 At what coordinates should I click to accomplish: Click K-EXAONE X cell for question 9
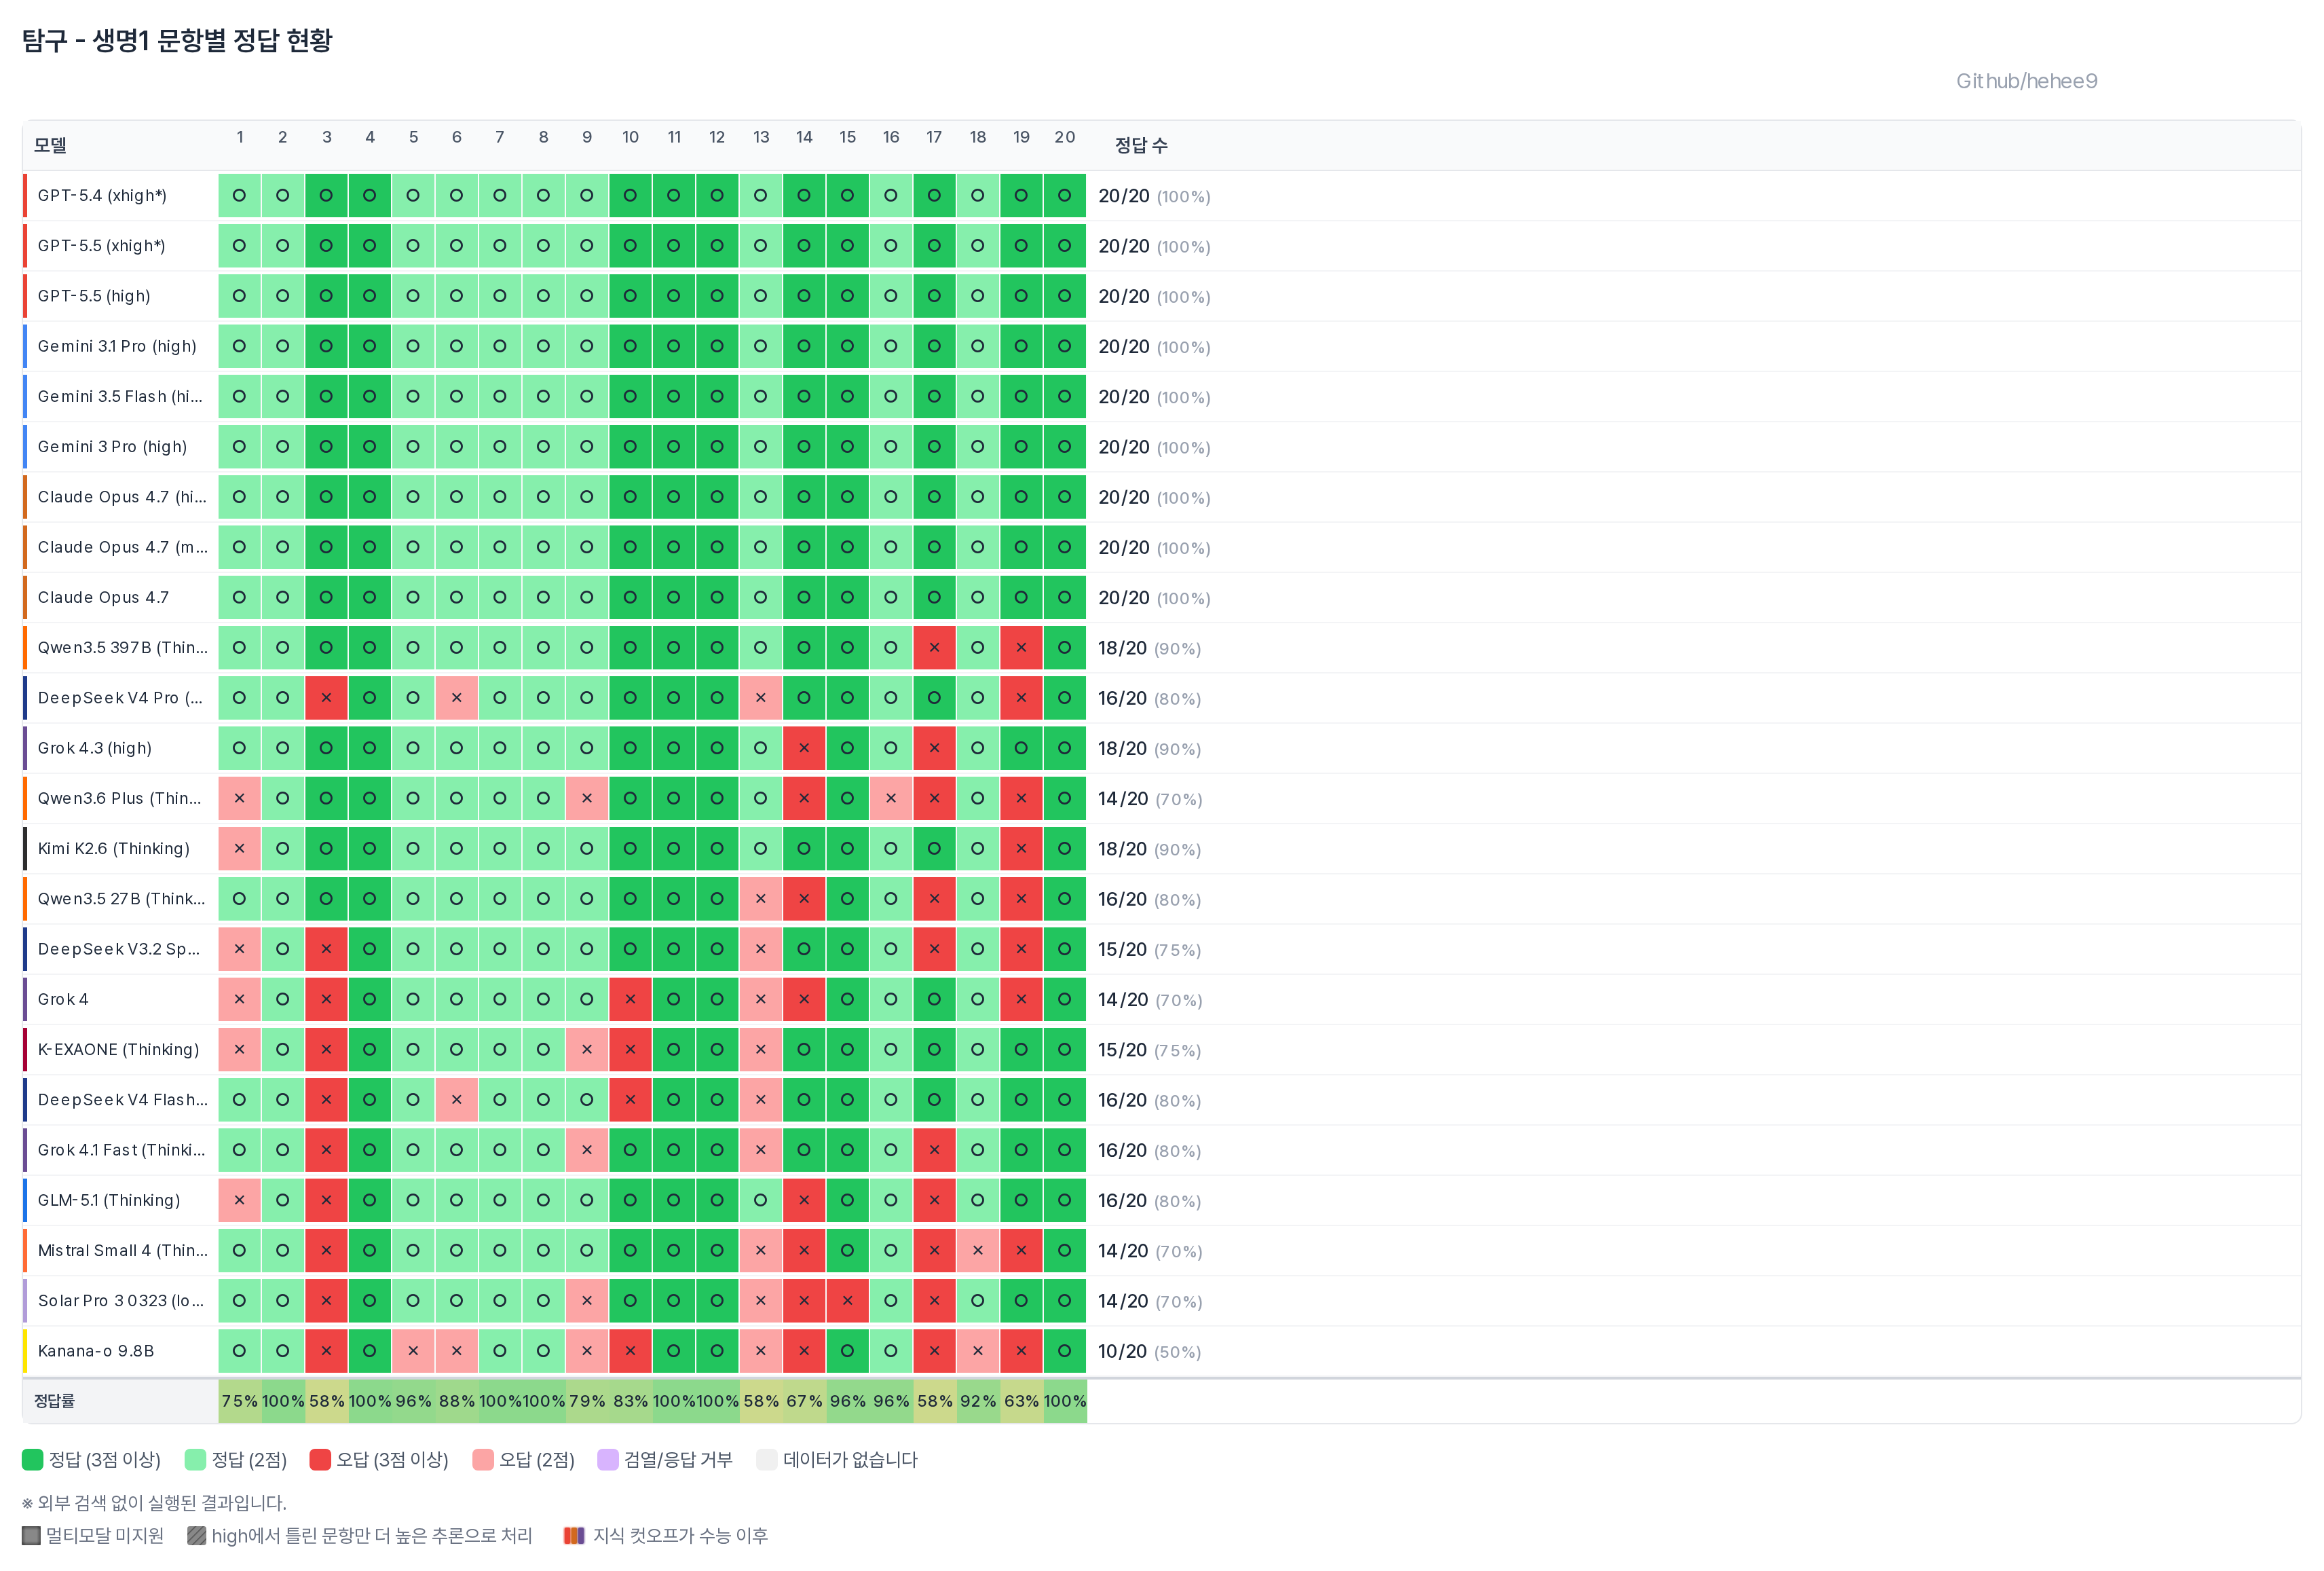point(587,1049)
